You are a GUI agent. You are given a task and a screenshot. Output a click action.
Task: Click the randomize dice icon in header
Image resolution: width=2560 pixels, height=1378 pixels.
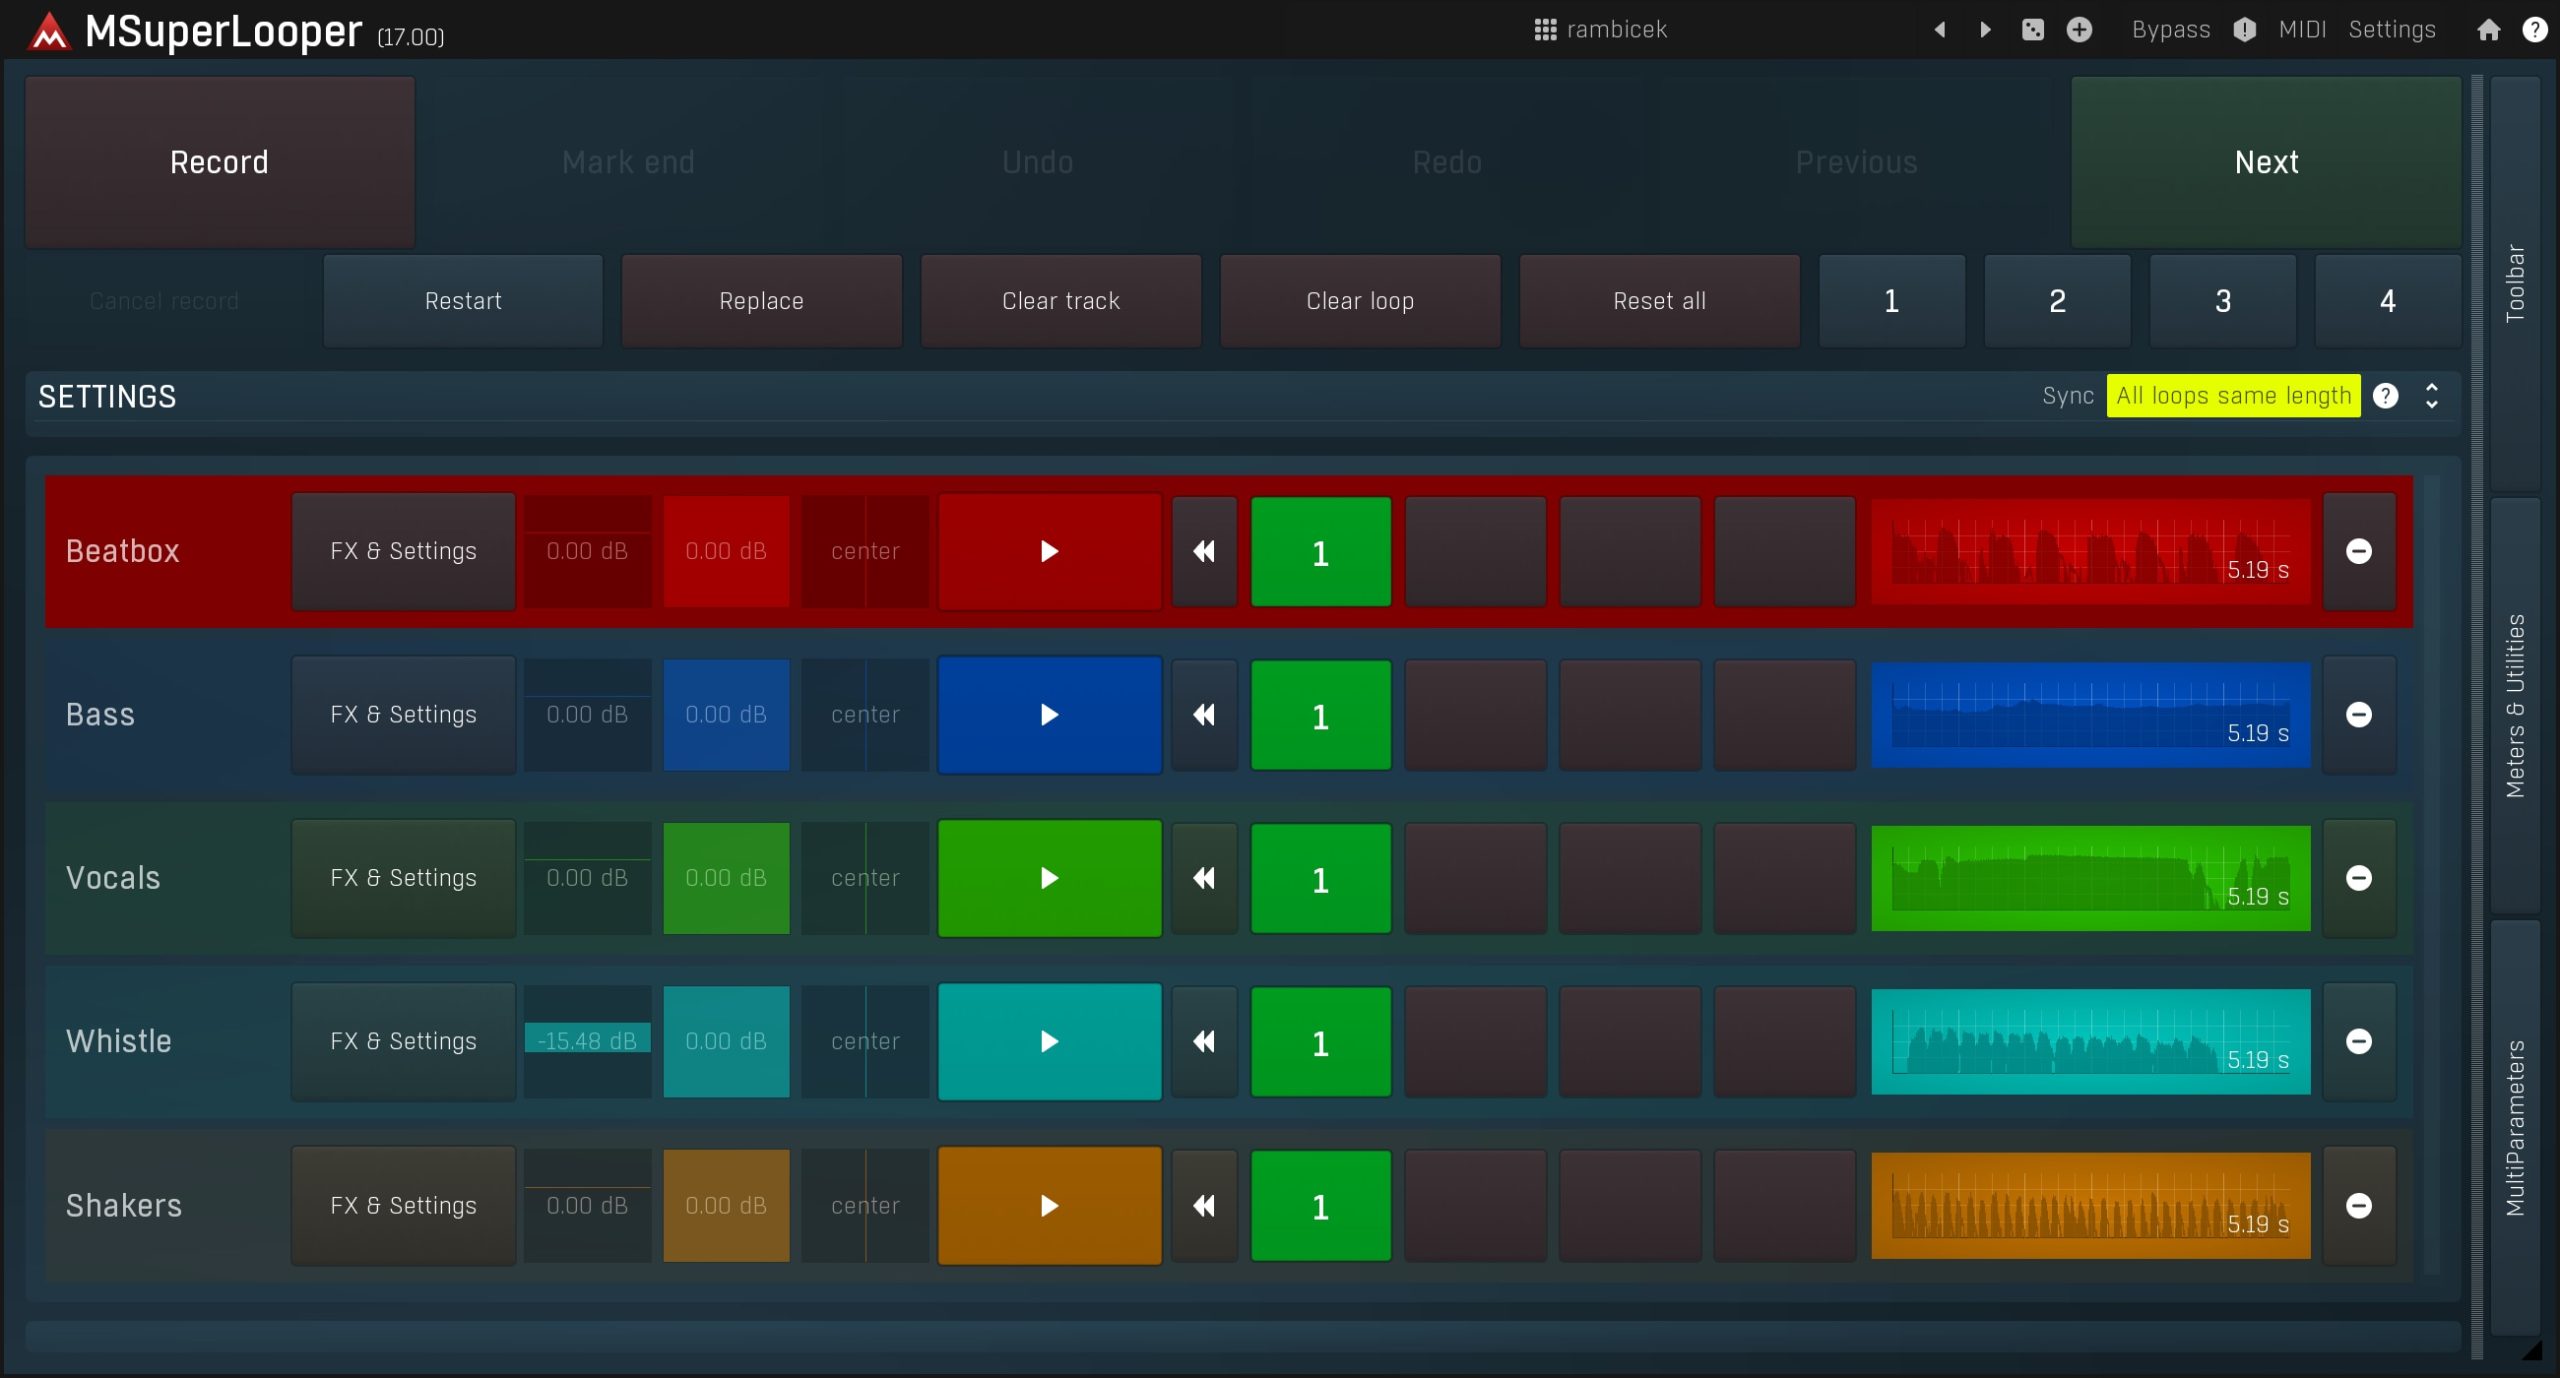[x=2032, y=30]
